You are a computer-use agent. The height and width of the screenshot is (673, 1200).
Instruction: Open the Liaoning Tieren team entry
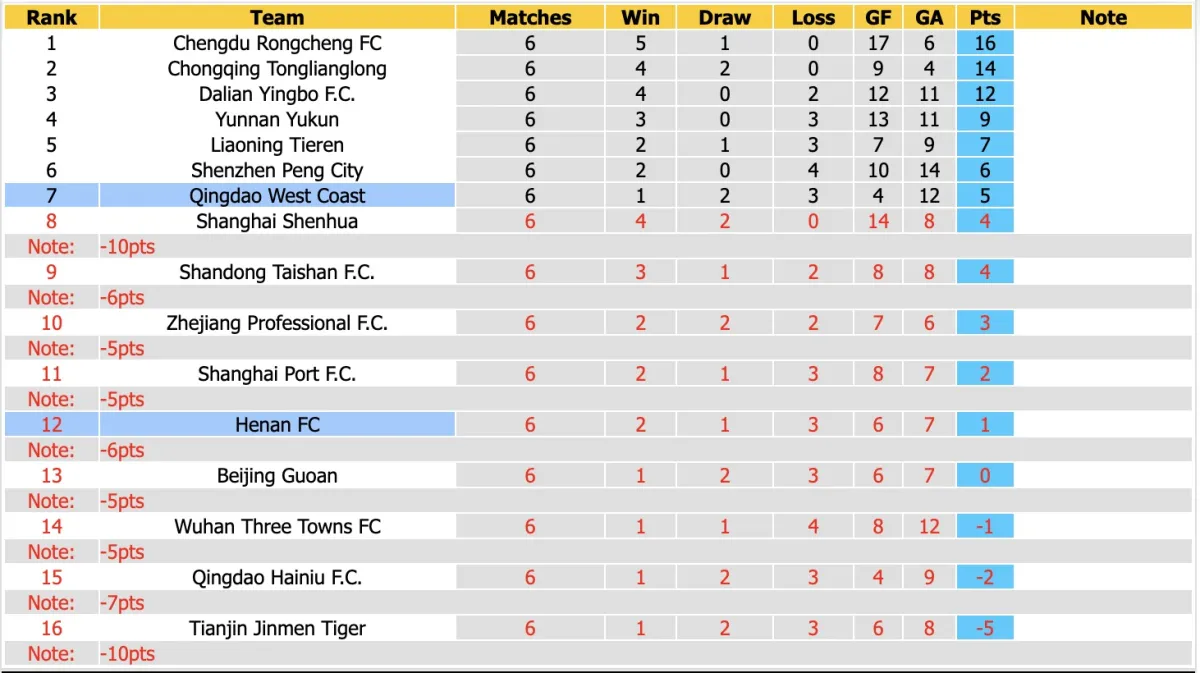tap(277, 145)
